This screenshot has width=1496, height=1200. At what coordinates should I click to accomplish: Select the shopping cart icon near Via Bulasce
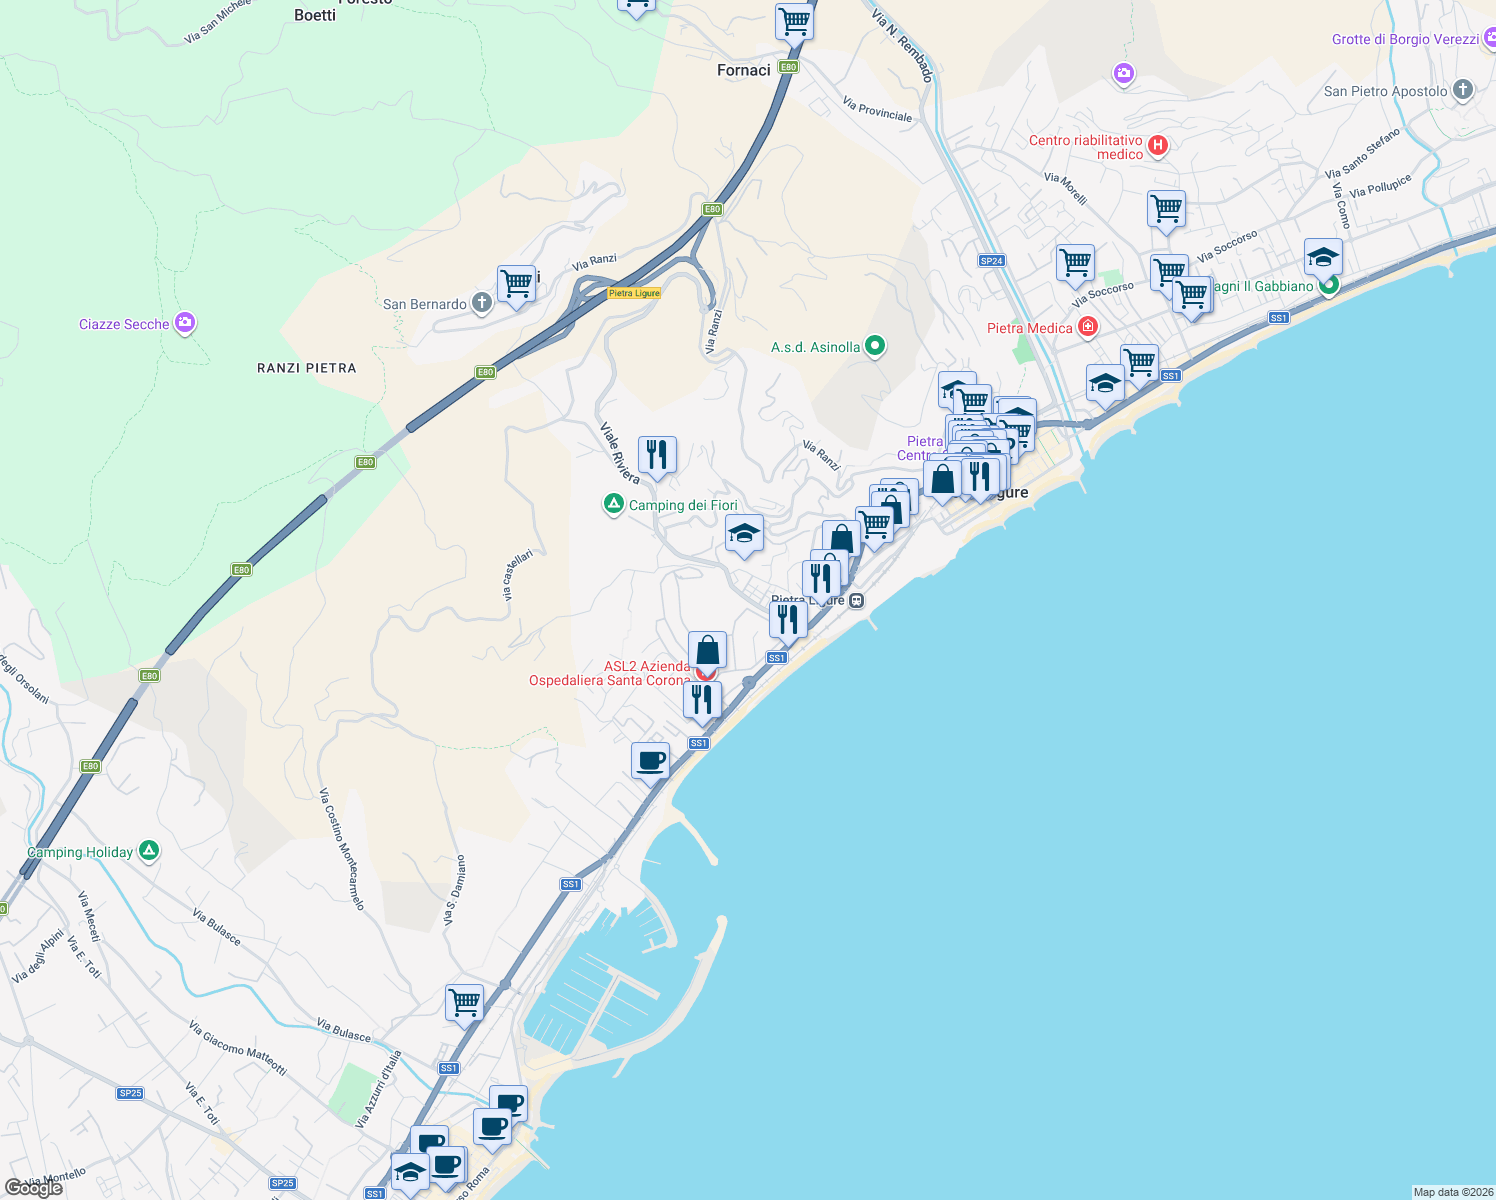pos(464,1003)
